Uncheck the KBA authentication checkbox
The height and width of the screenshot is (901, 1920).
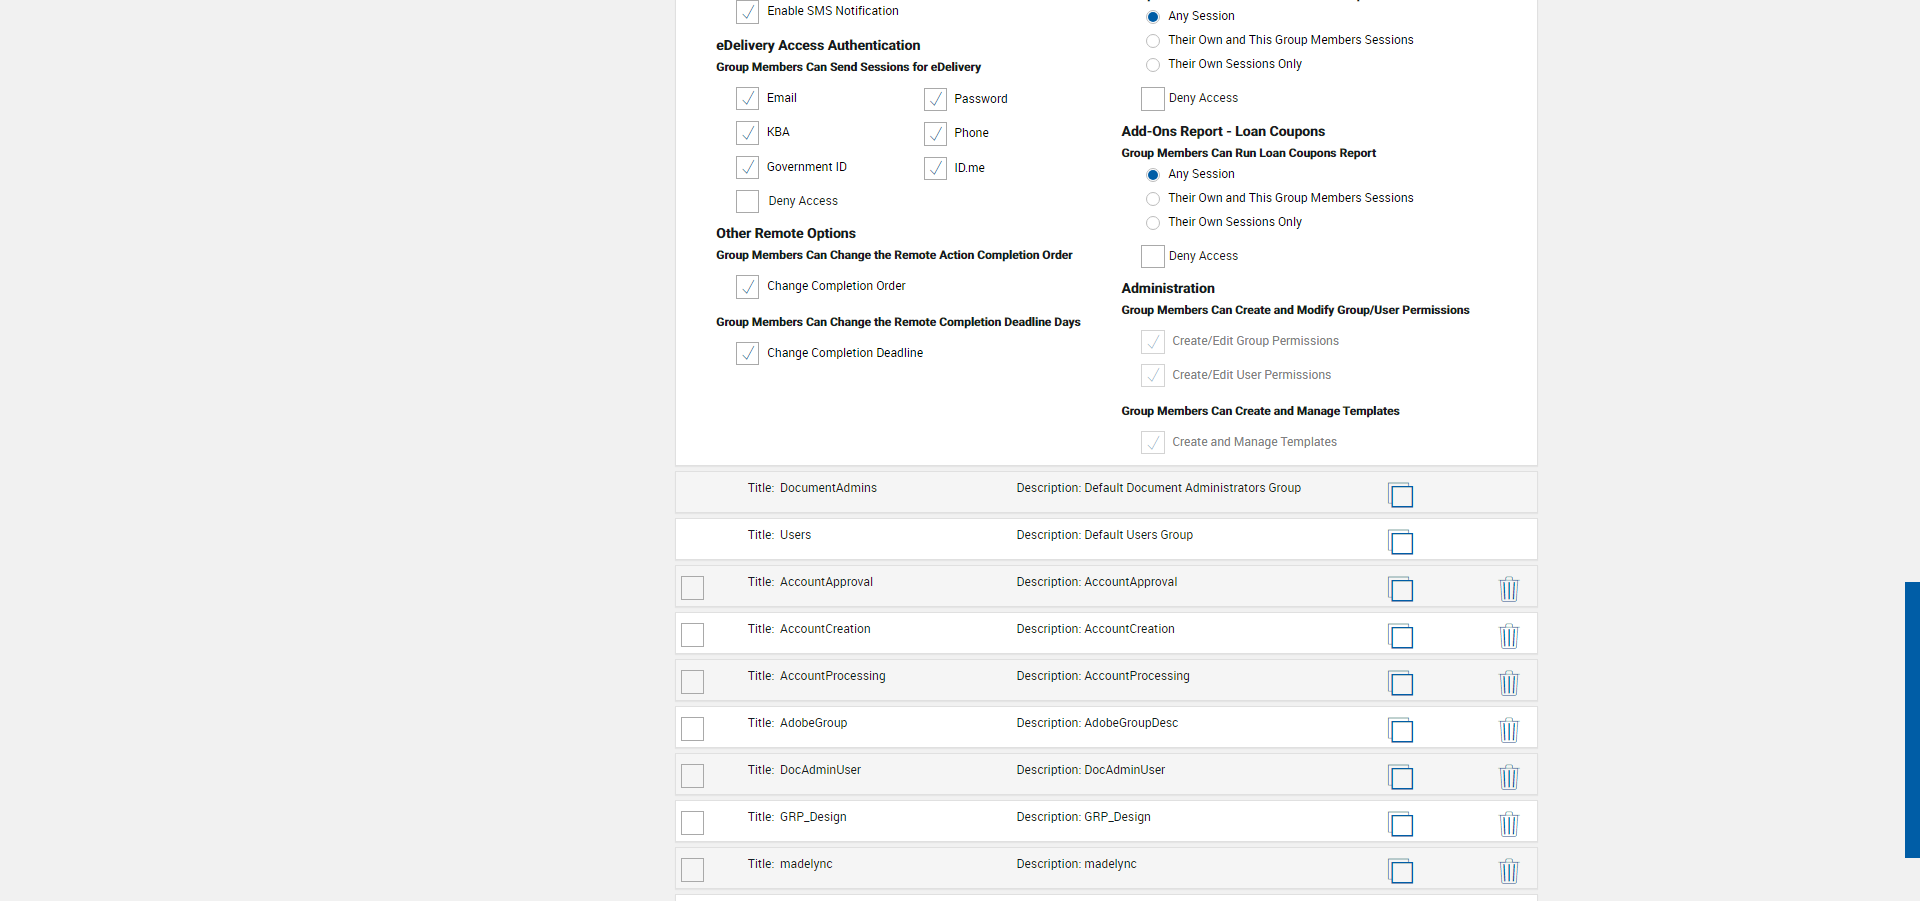747,133
